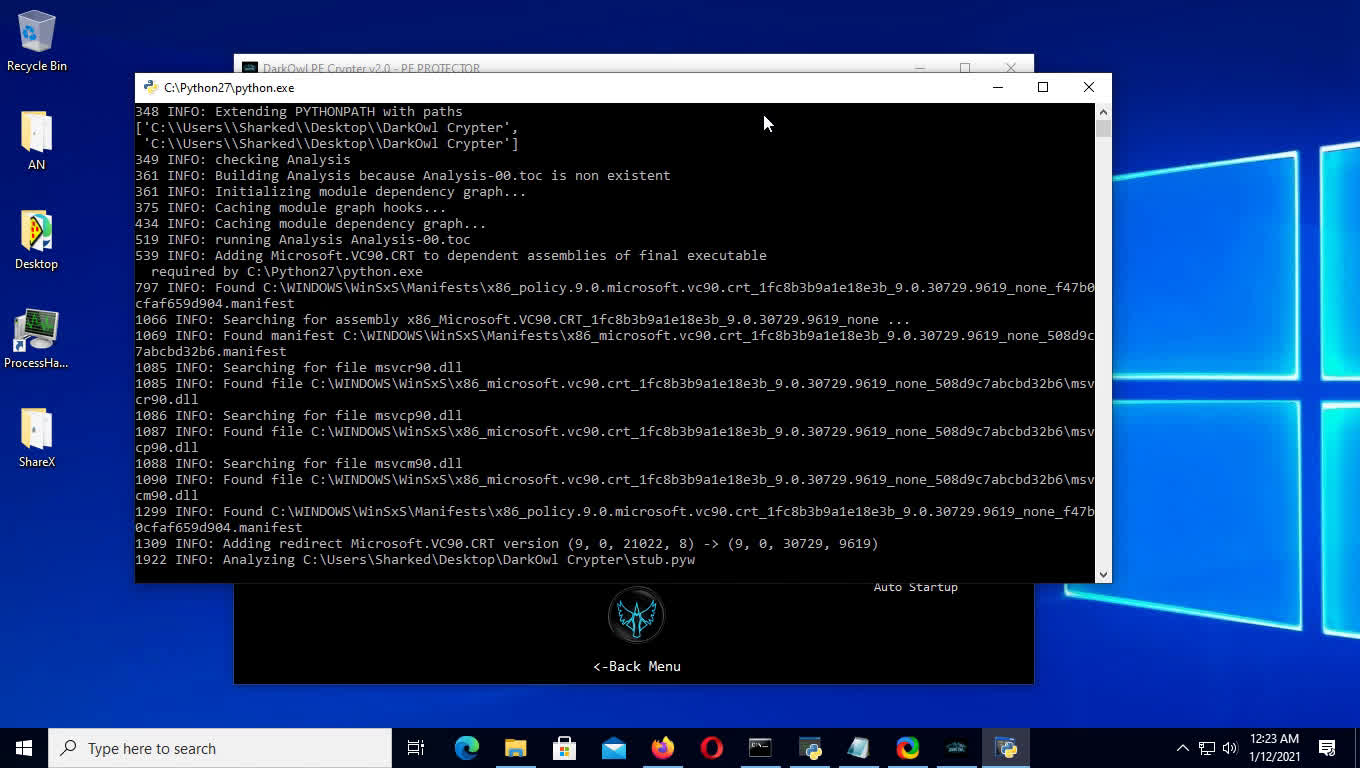Open the Microsoft Store taskbar icon
Viewport: 1360px width, 768px height.
pyautogui.click(x=564, y=748)
